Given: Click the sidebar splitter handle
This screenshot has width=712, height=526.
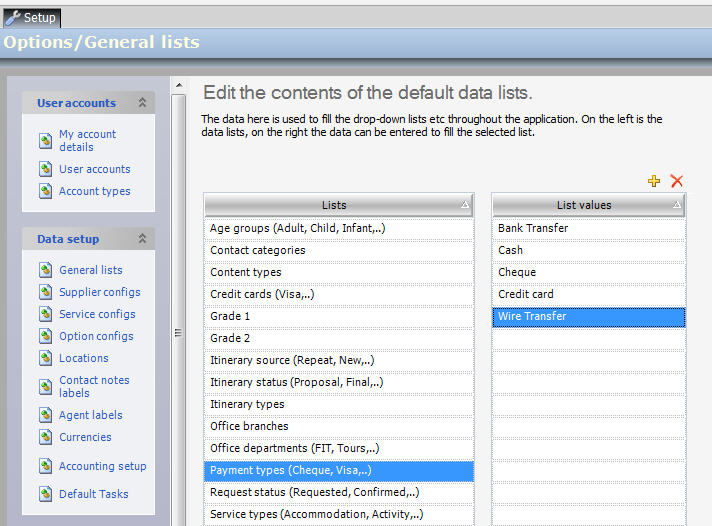Looking at the screenshot, I should pos(177,335).
